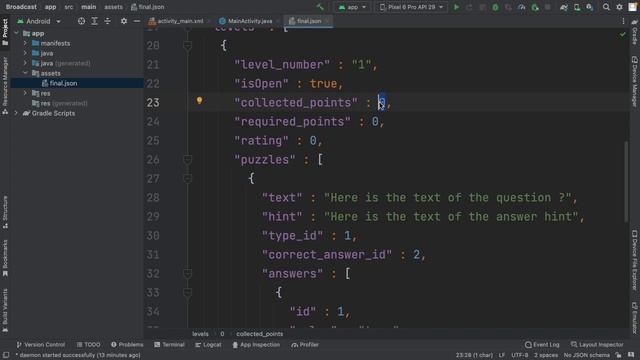Hide the Project panel with the minus icon
Viewport: 640px width, 360px height.
[x=137, y=21]
